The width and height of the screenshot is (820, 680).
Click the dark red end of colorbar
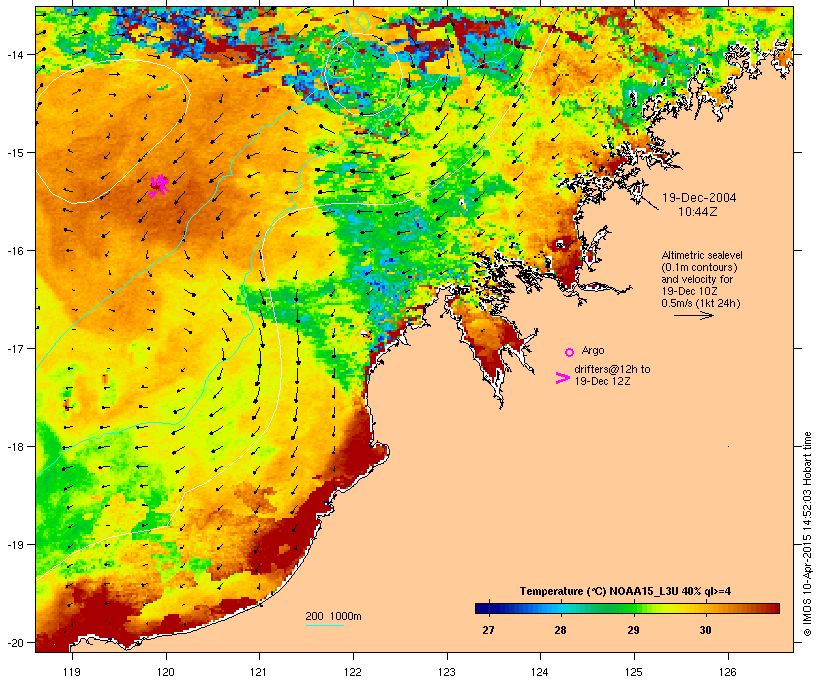pyautogui.click(x=773, y=608)
